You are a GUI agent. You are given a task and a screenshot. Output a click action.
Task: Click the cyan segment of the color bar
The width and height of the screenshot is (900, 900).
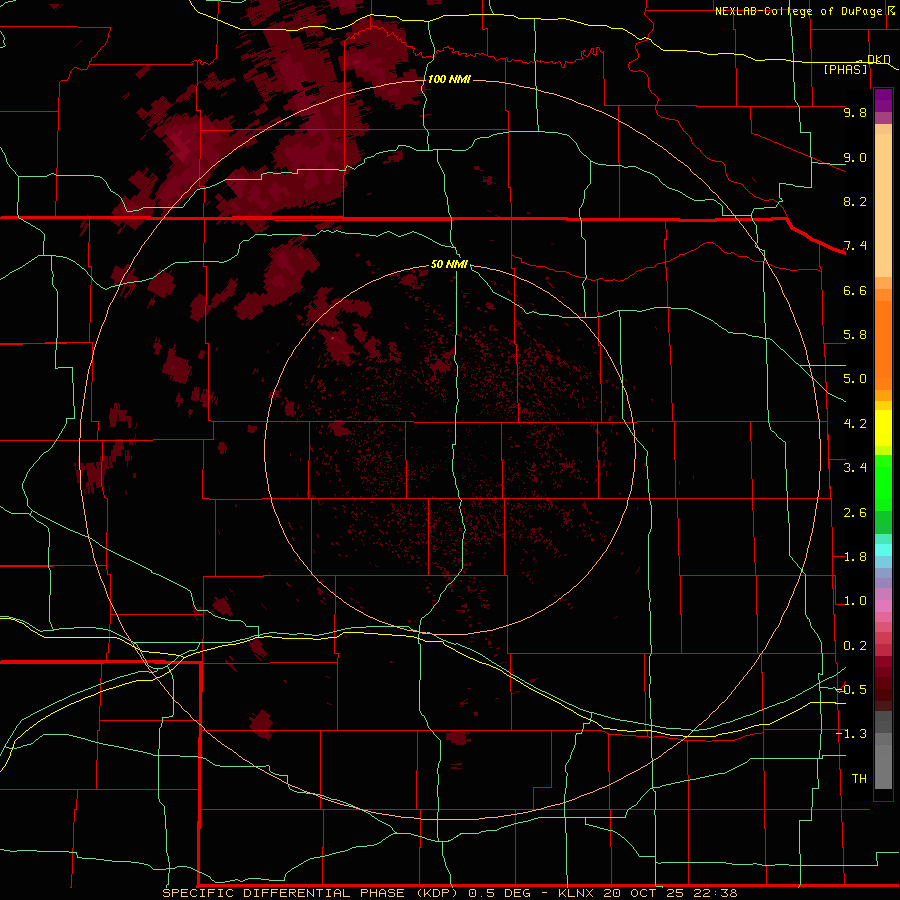click(883, 550)
